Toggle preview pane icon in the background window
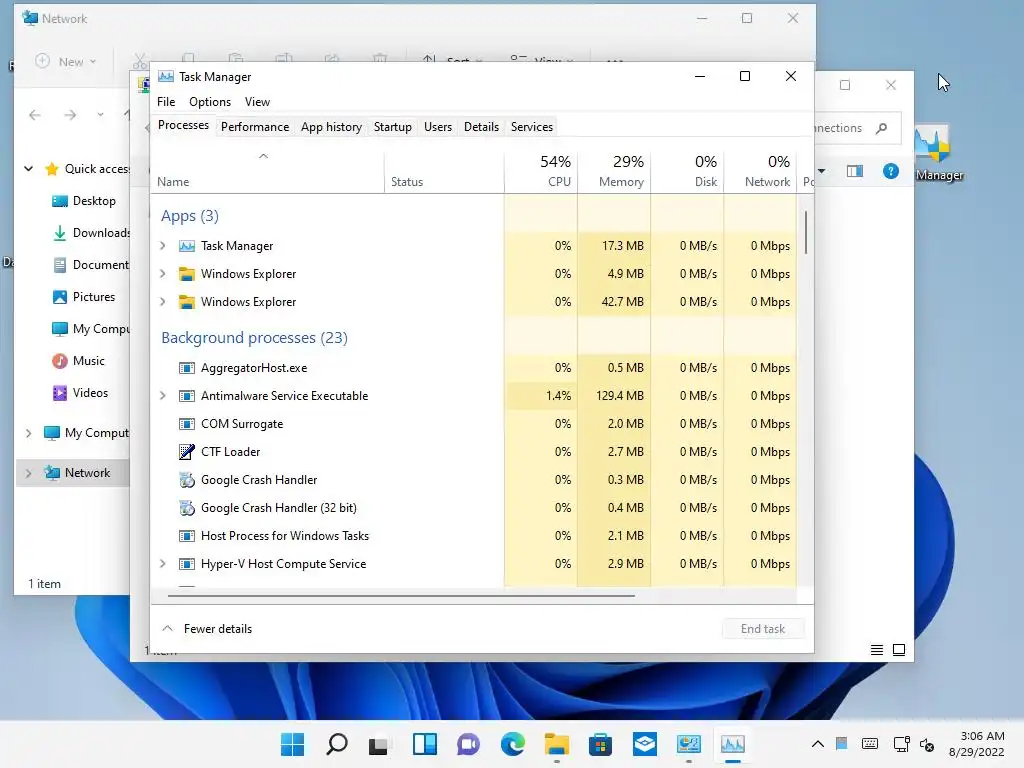Screen dimensions: 1024x768 point(855,171)
